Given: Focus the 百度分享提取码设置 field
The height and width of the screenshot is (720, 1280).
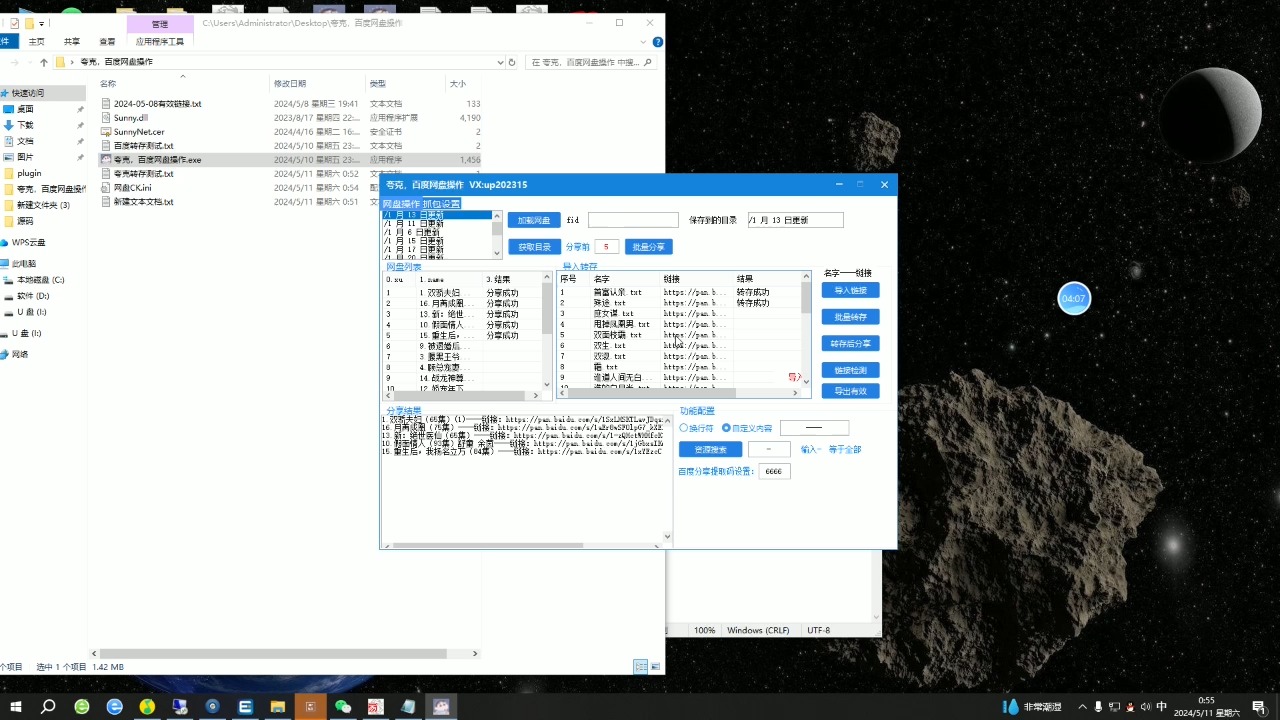Looking at the screenshot, I should click(774, 471).
